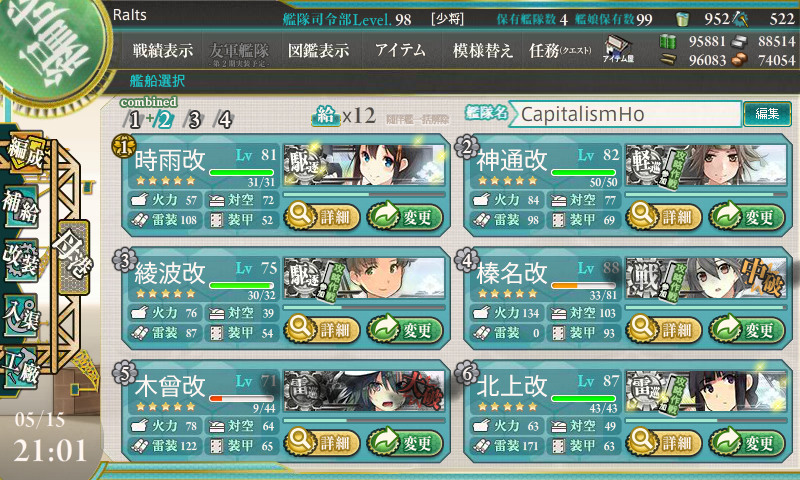Image resolution: width=800 pixels, height=480 pixels.
Task: Open the アイテム屋 item shop icon
Action: (x=618, y=49)
